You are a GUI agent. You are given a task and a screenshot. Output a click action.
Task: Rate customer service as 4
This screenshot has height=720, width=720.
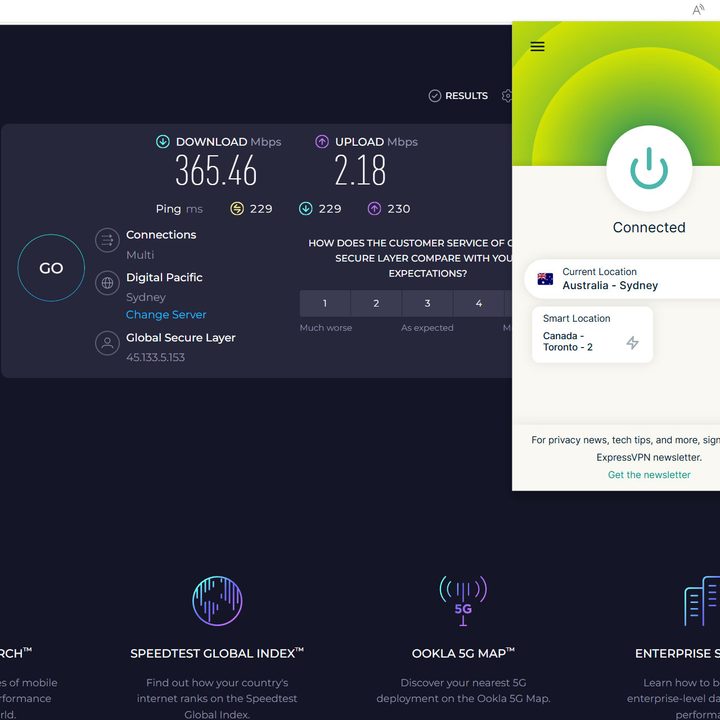point(478,303)
